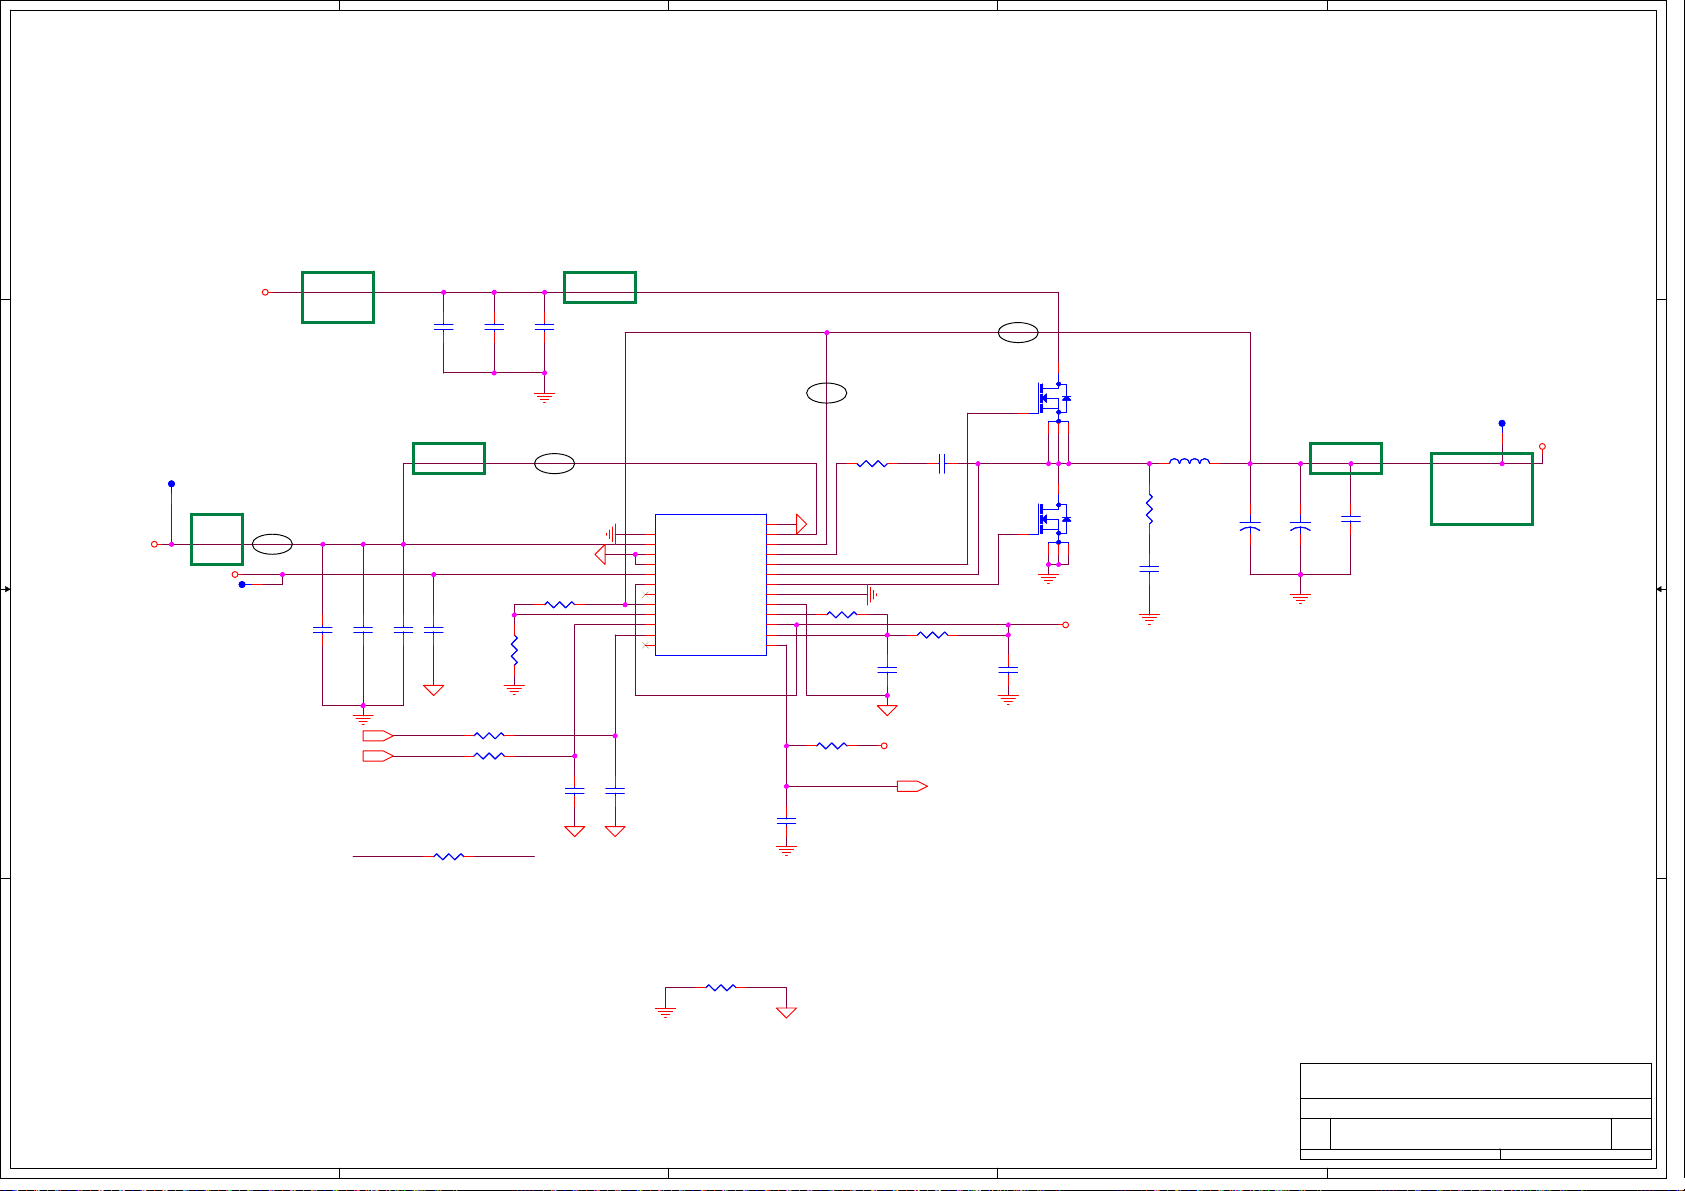
Task: Select the isolated resistor on the standalone wire
Action: click(x=449, y=856)
